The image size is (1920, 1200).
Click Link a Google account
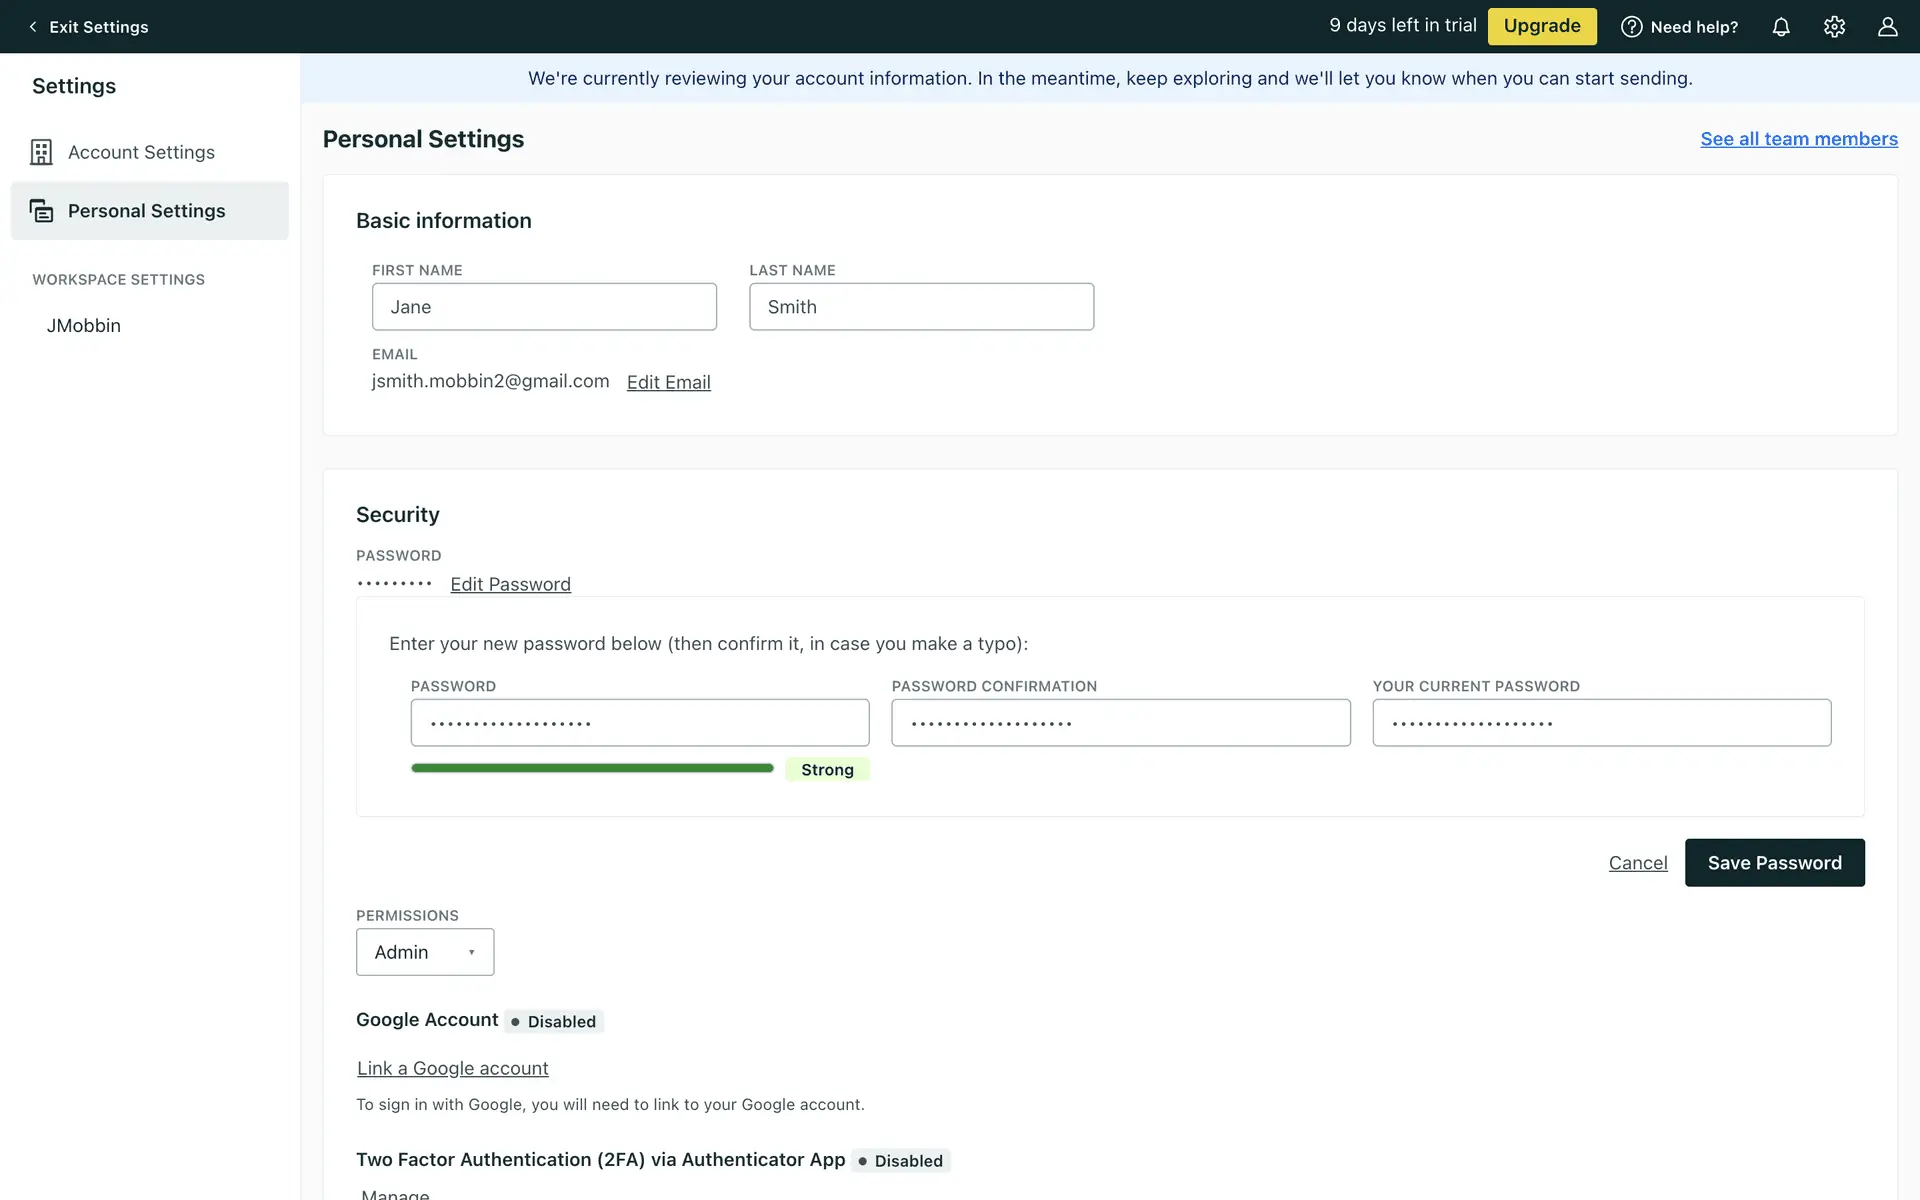[x=452, y=1068]
